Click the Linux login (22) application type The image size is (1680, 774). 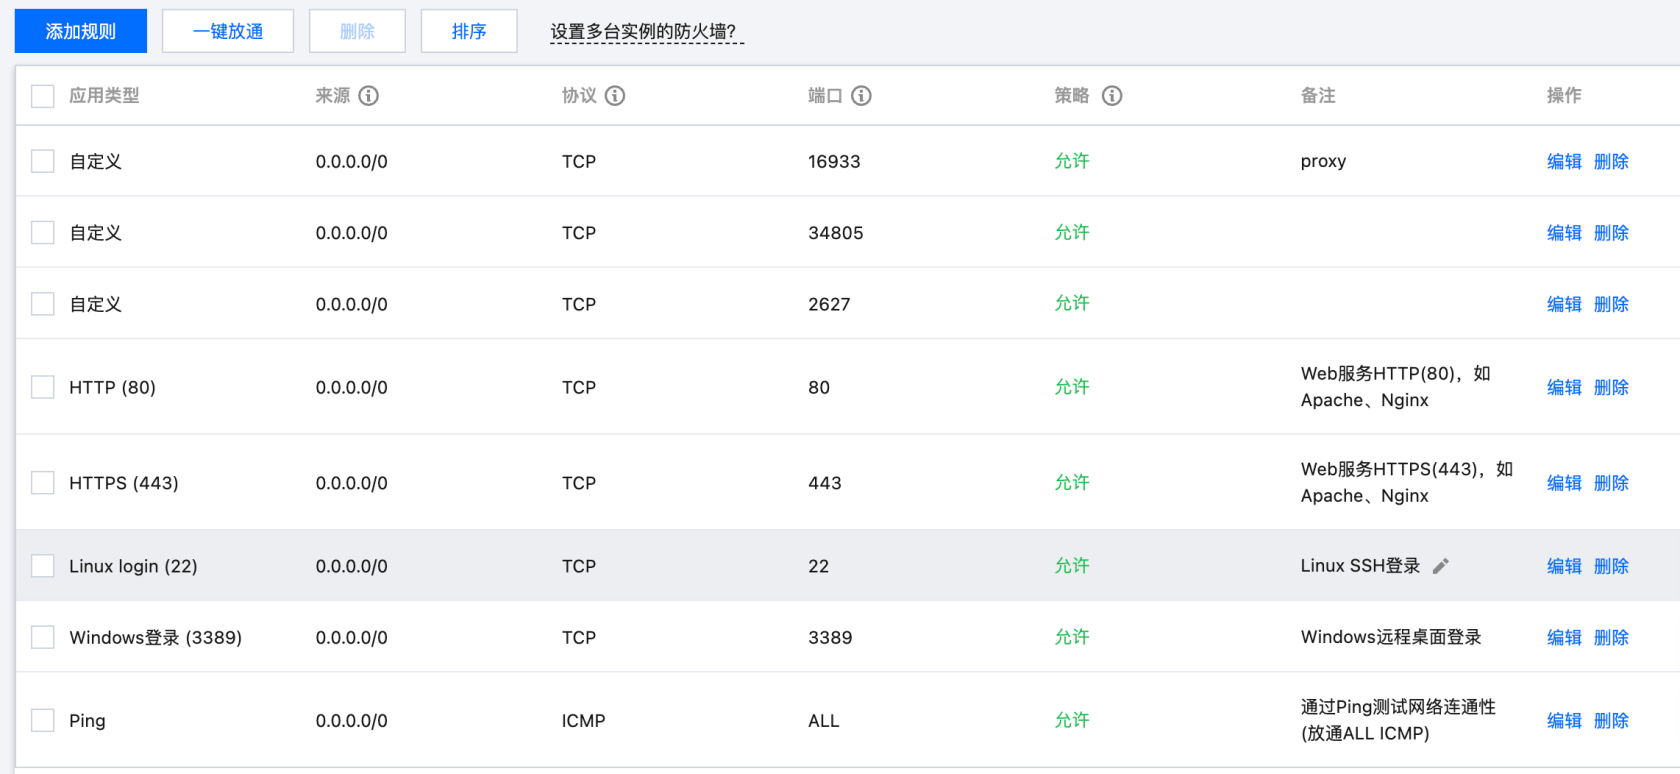pos(133,566)
